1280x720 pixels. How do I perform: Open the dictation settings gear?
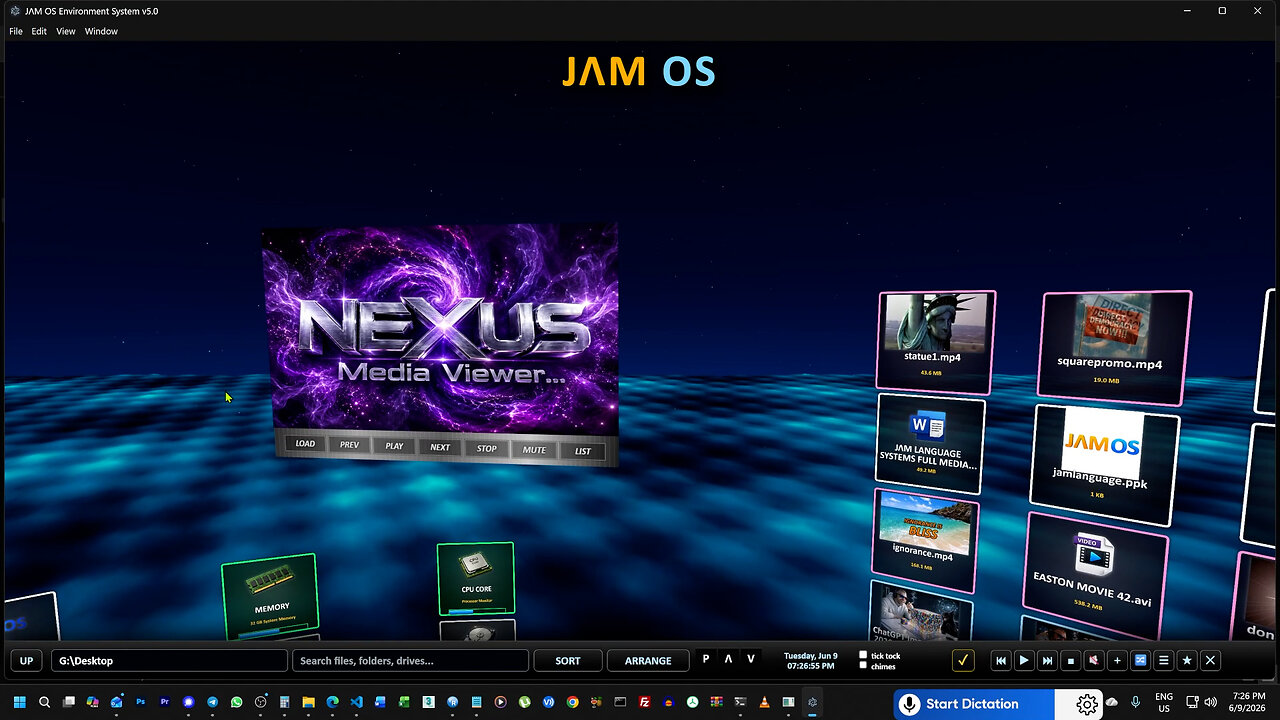point(1087,705)
